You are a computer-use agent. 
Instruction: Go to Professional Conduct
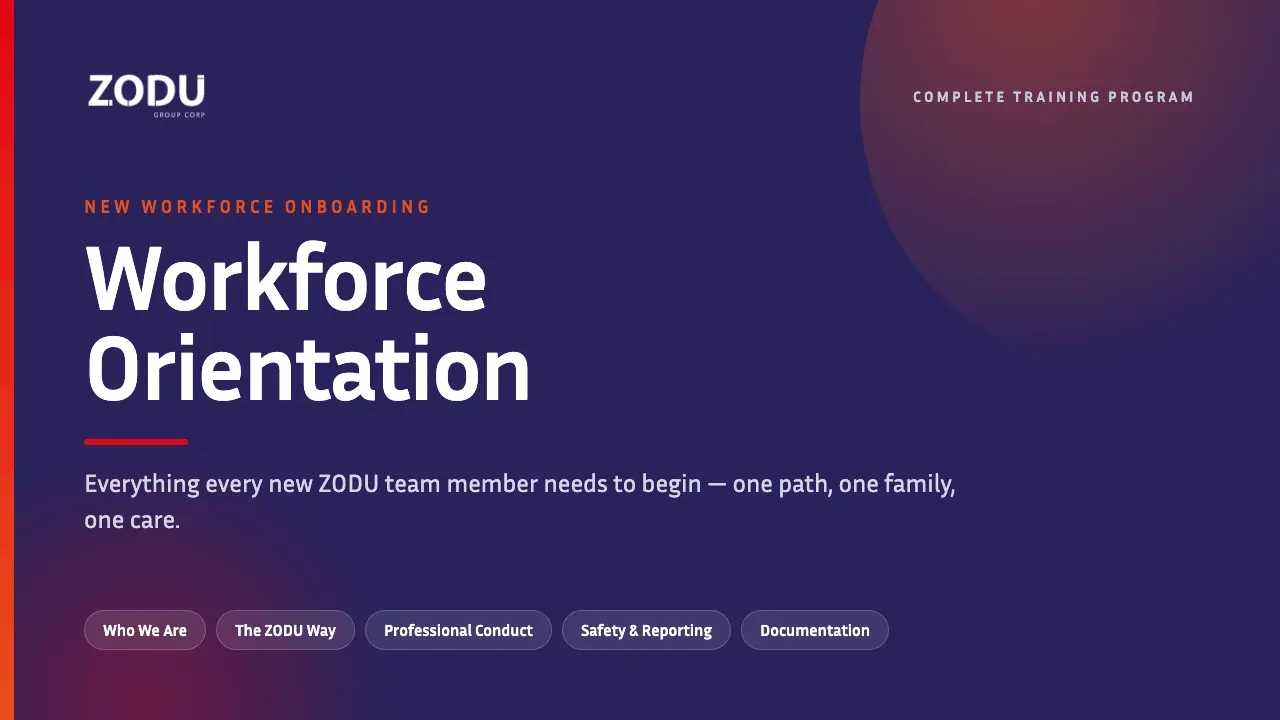tap(458, 630)
